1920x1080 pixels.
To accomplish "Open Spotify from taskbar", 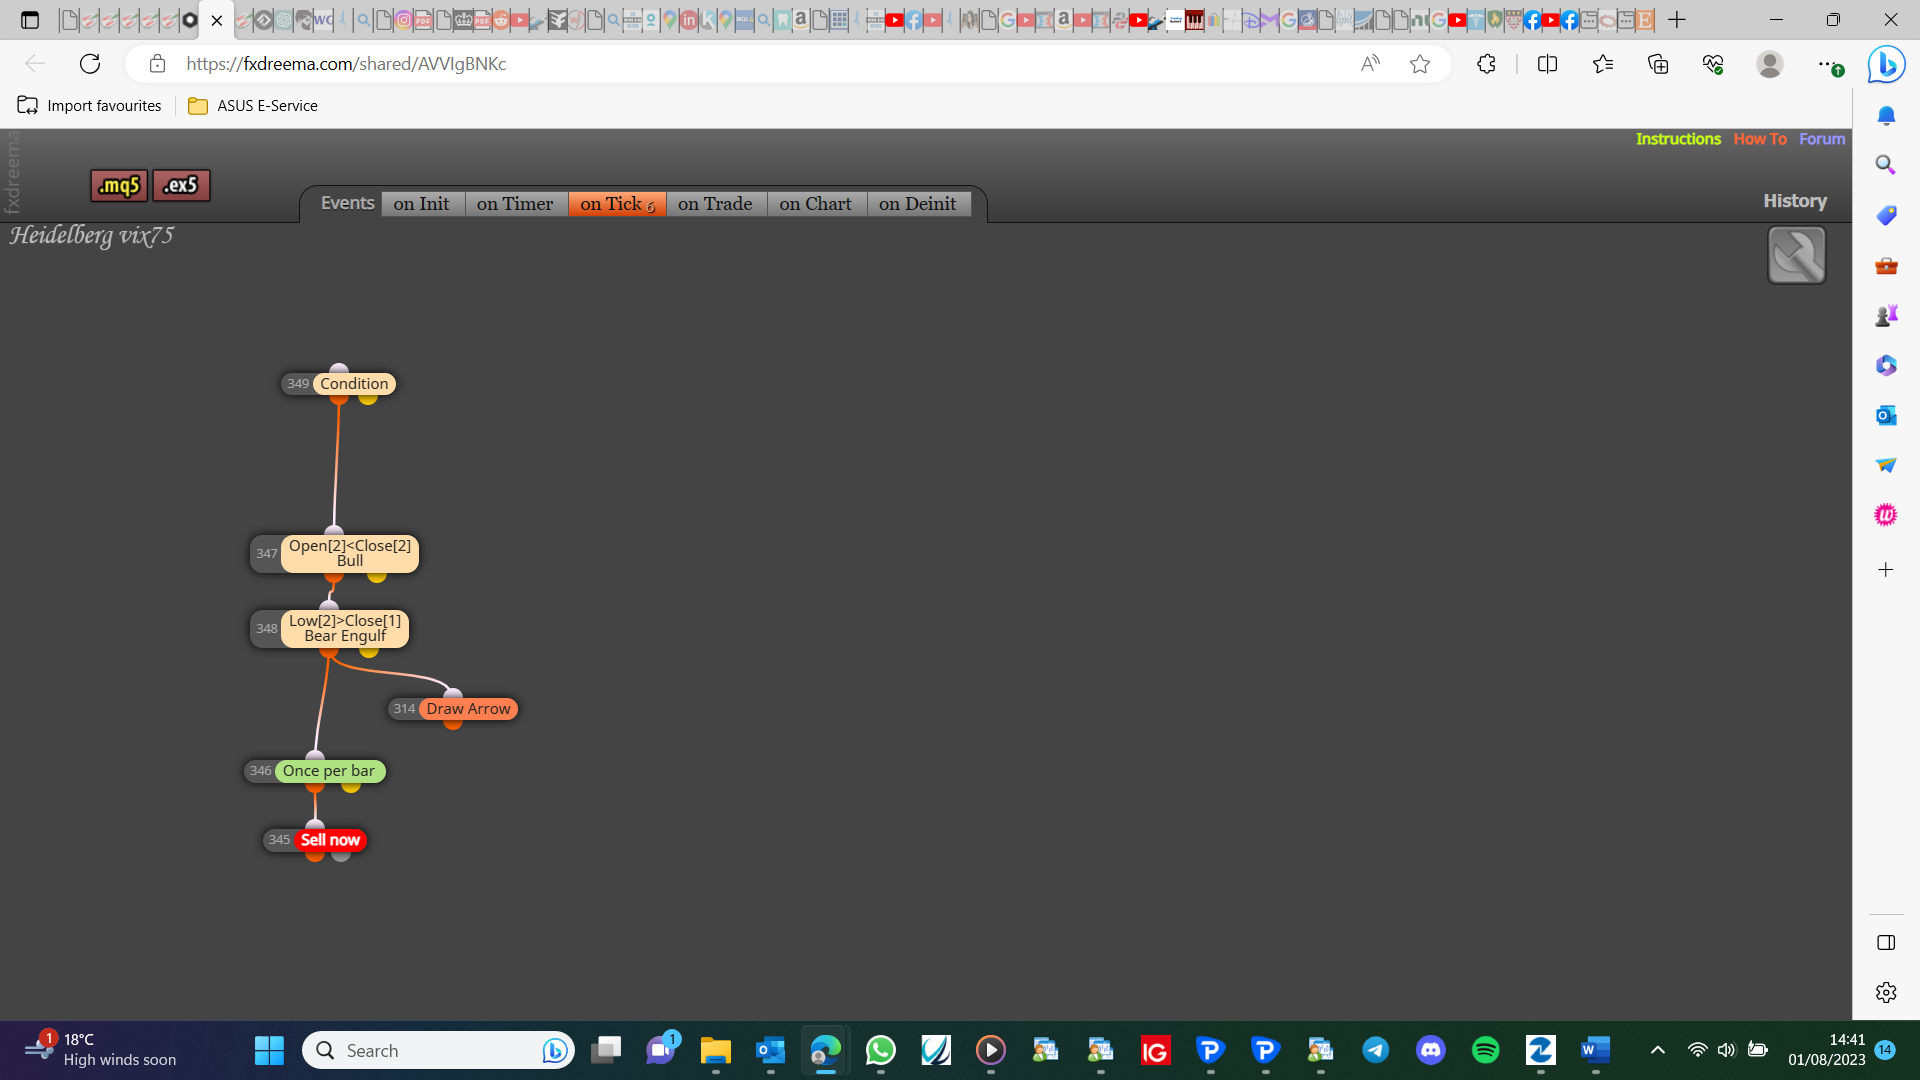I will [x=1486, y=1050].
